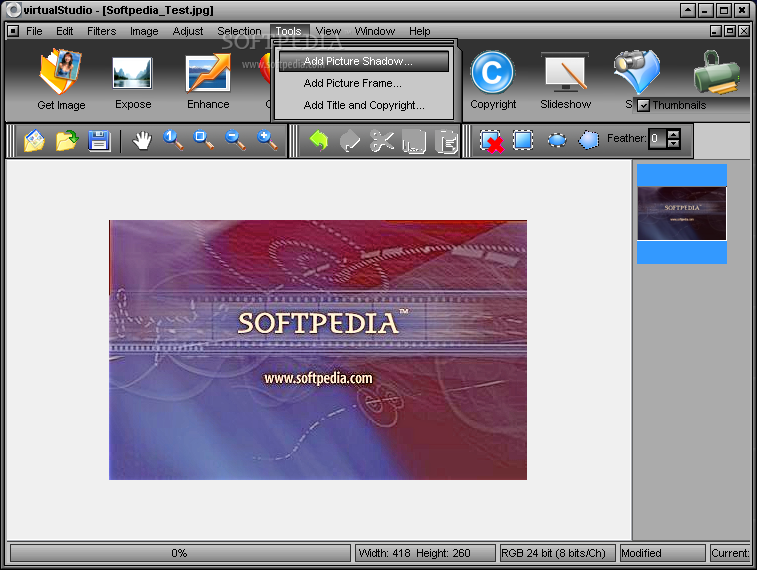Open the Filters menu
Viewport: 757px width, 570px height.
click(x=101, y=31)
